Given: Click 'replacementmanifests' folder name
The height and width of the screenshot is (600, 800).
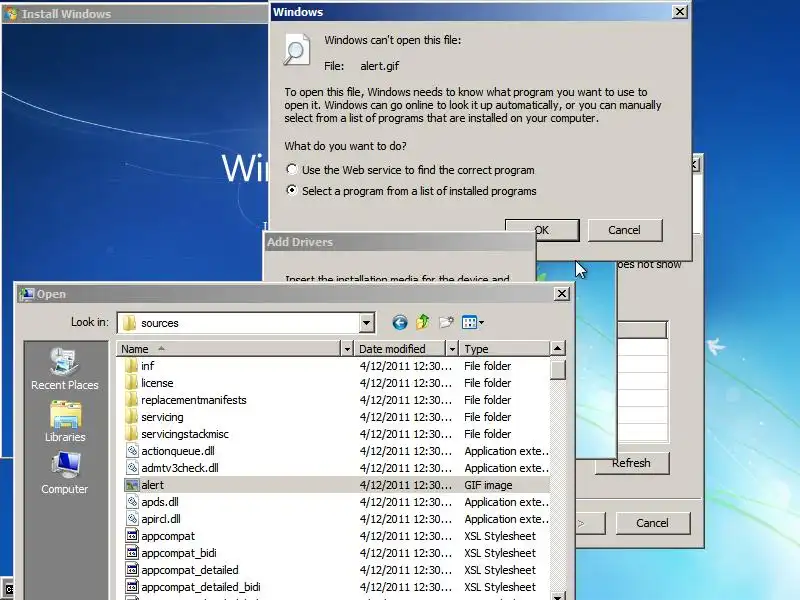Looking at the screenshot, I should [194, 399].
